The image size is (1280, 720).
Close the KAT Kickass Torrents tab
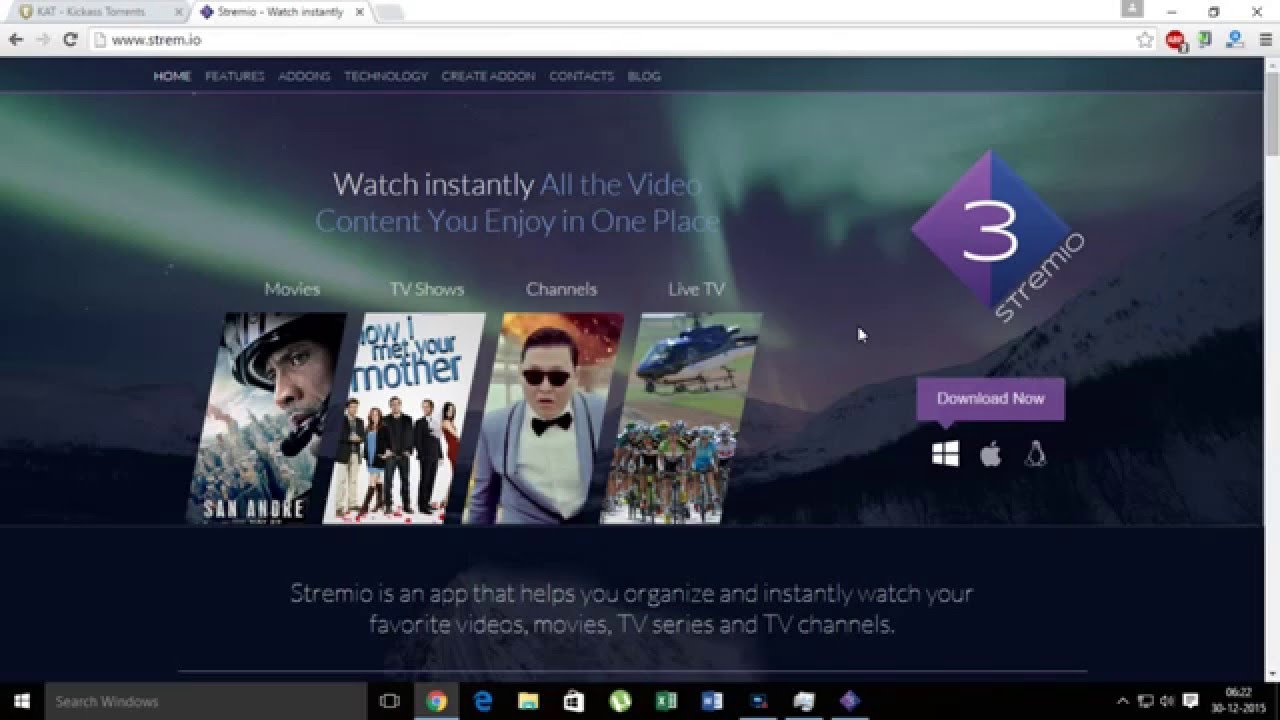pos(178,12)
